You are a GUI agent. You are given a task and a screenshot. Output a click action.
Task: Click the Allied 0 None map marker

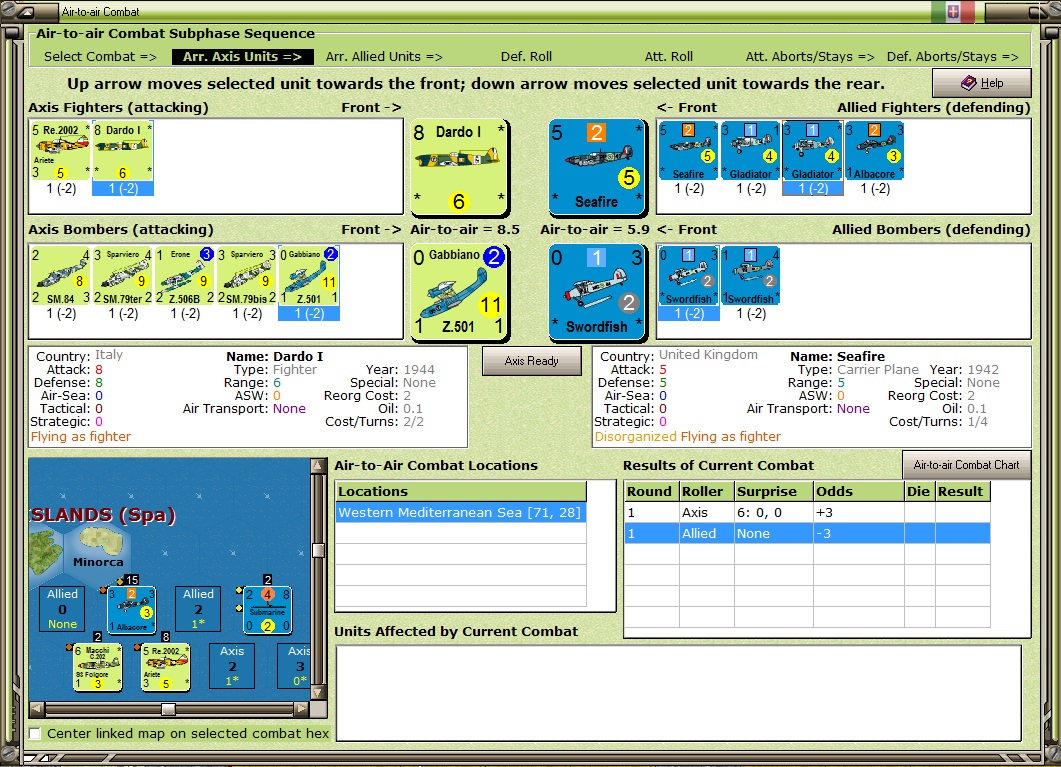tap(62, 609)
